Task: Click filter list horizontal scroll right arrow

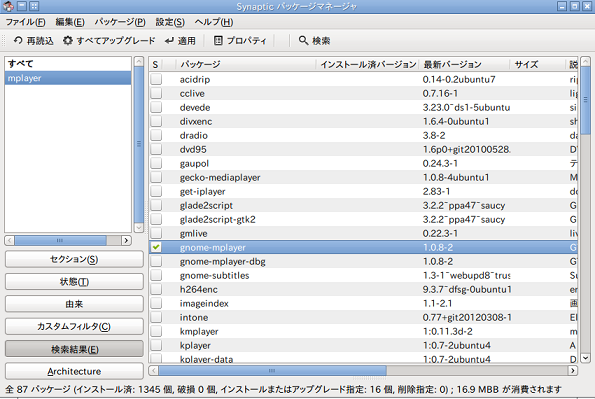Action: tap(126, 240)
